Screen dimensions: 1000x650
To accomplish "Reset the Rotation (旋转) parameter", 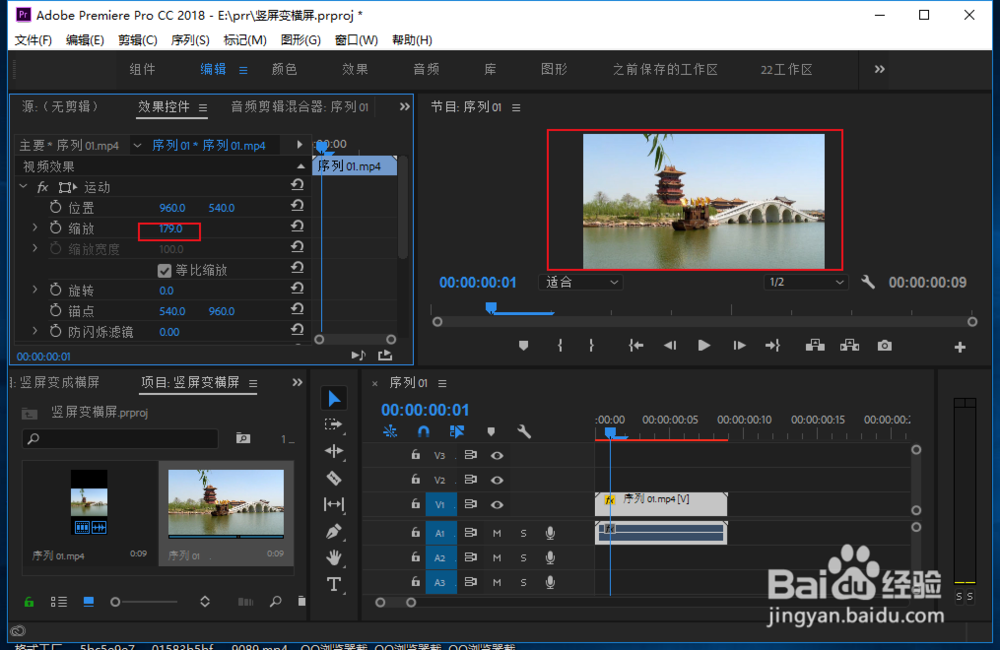I will (297, 288).
